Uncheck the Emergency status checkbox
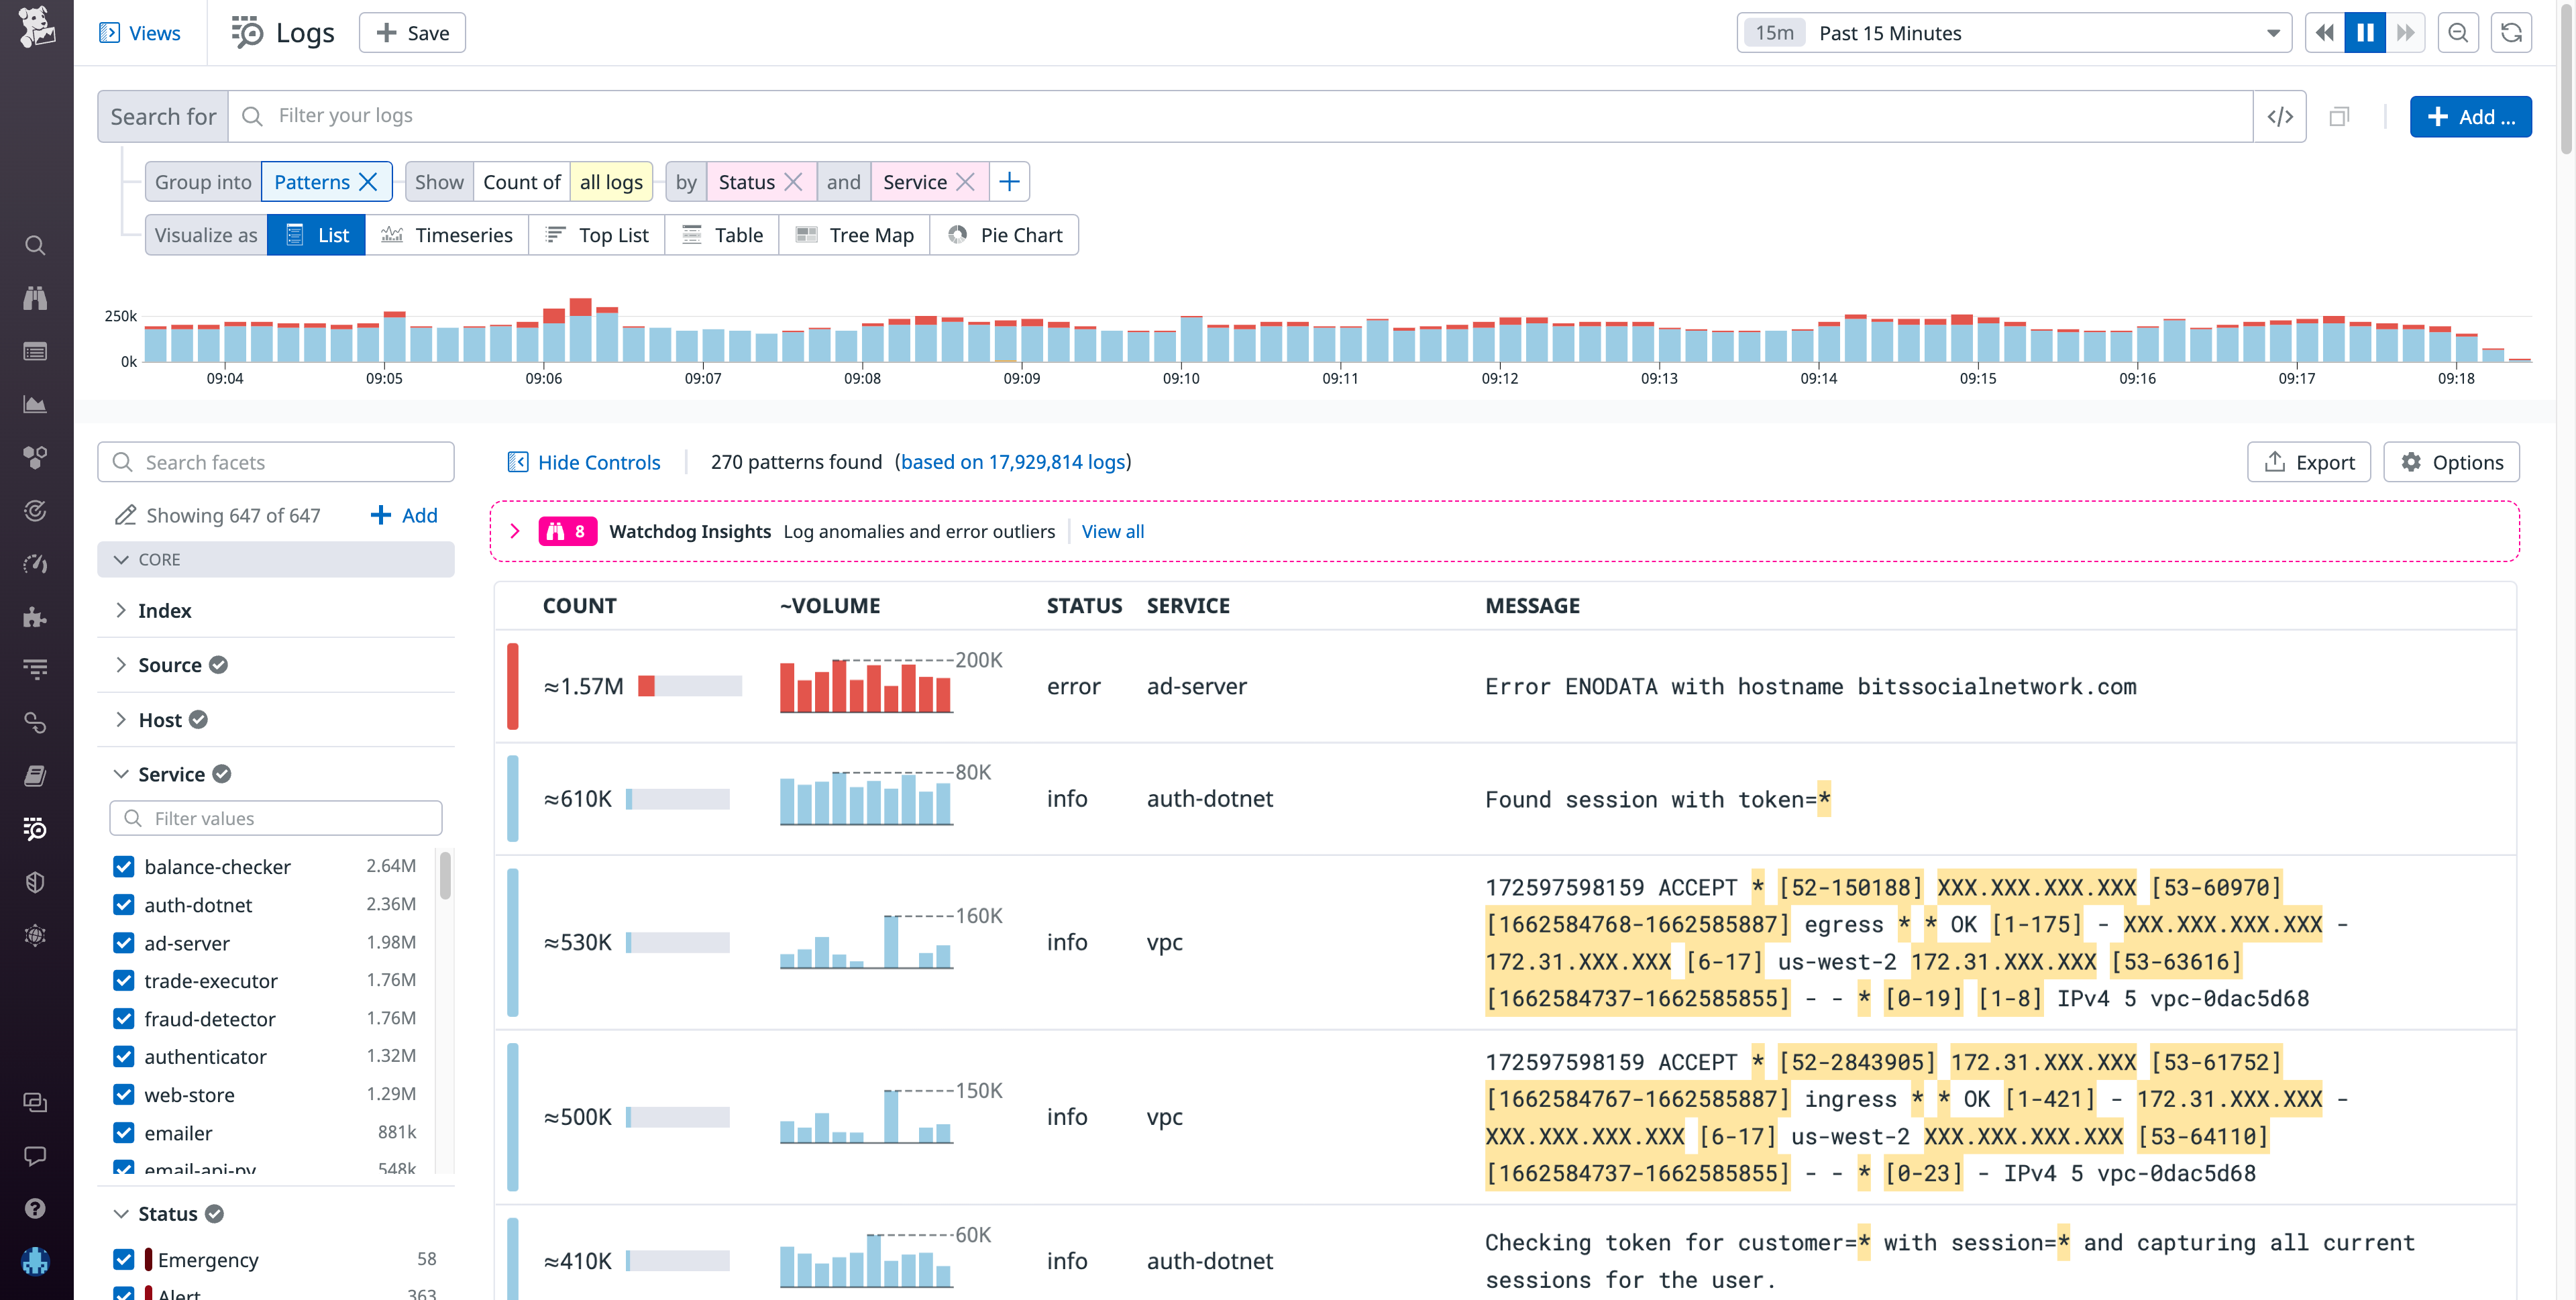This screenshot has height=1300, width=2576. coord(124,1259)
